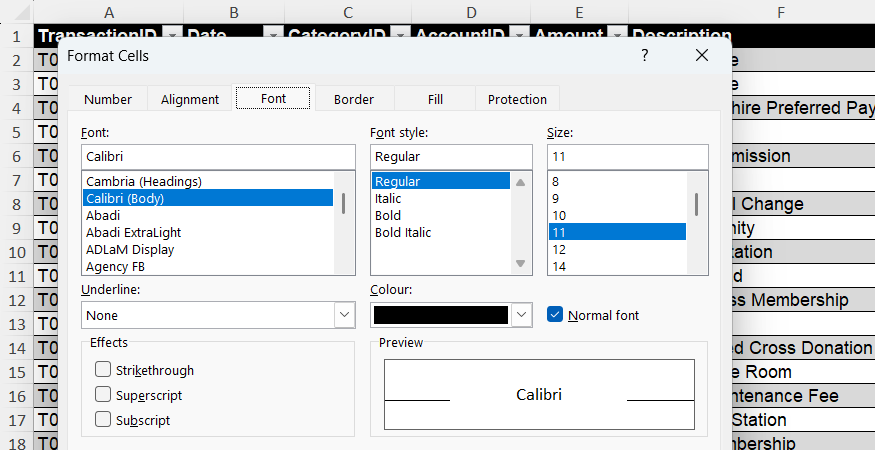875x450 pixels.
Task: Click the Font style input field
Action: (x=451, y=157)
